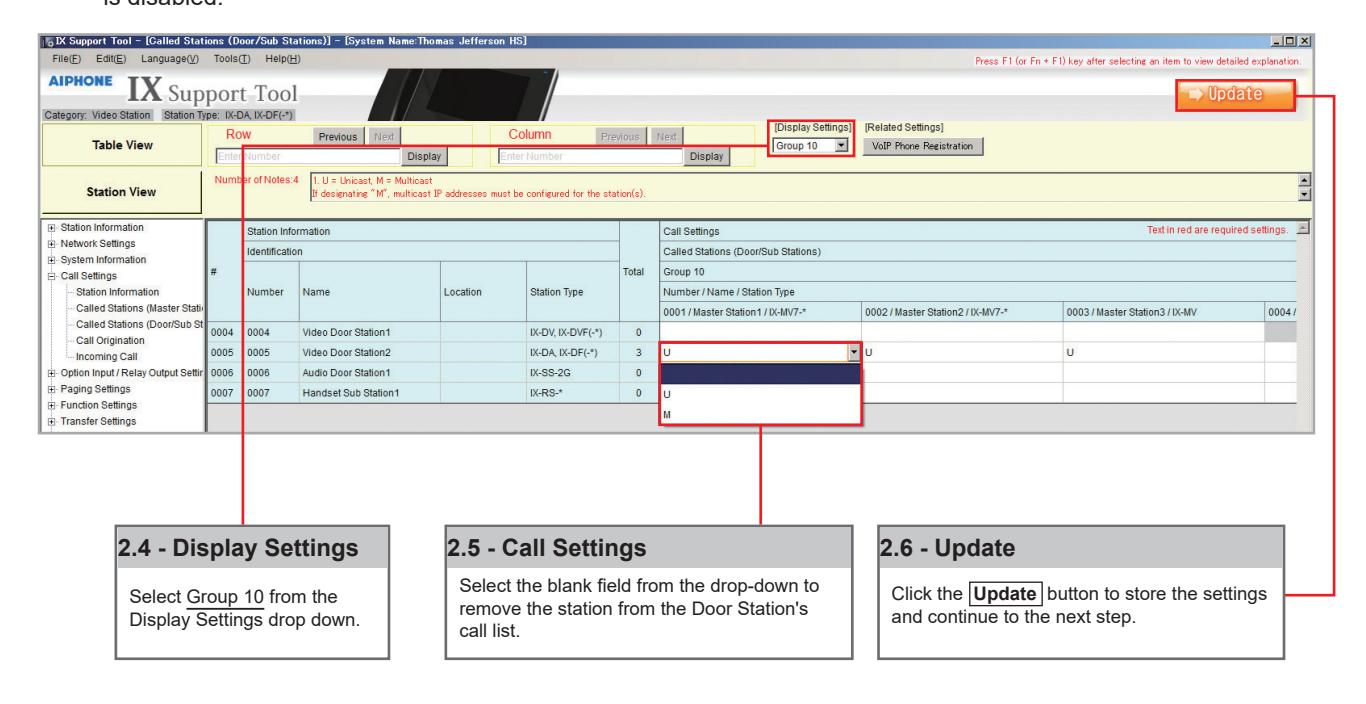Switch to Table View
Viewport: 1366px width, 704px height.
tap(124, 145)
